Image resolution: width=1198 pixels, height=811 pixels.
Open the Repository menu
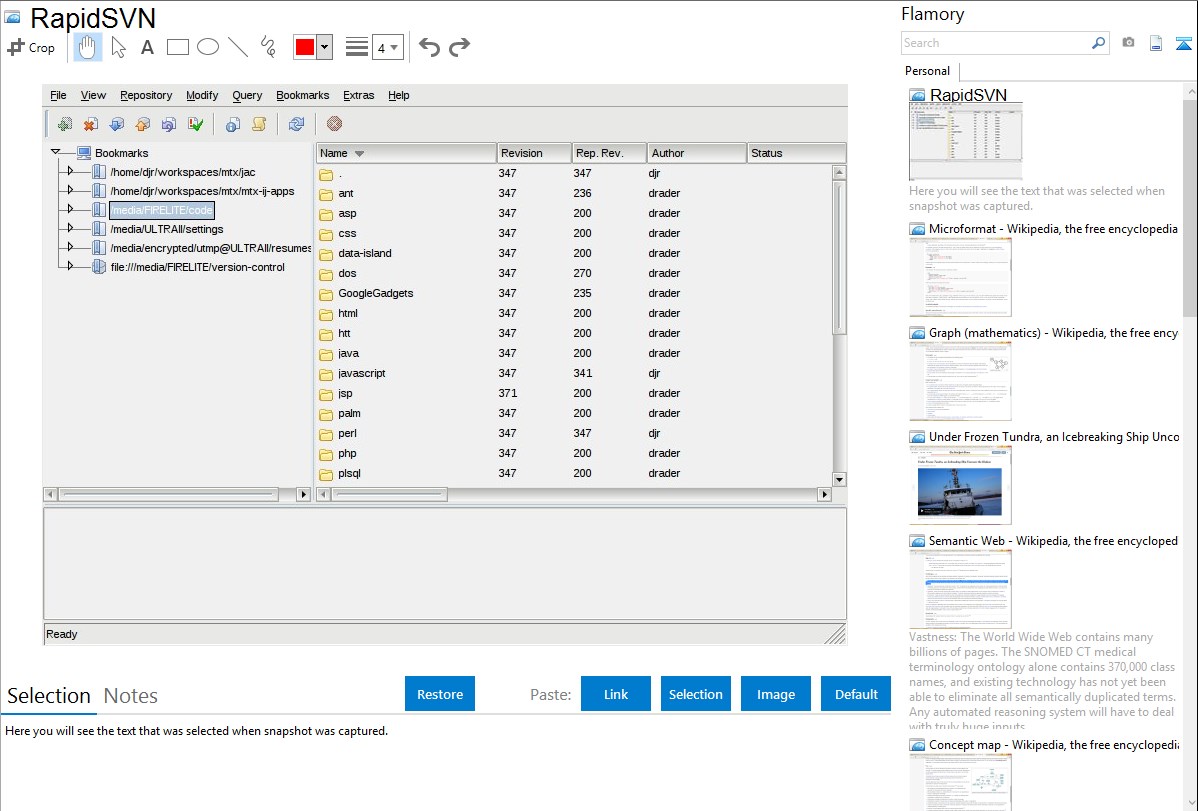[x=146, y=96]
